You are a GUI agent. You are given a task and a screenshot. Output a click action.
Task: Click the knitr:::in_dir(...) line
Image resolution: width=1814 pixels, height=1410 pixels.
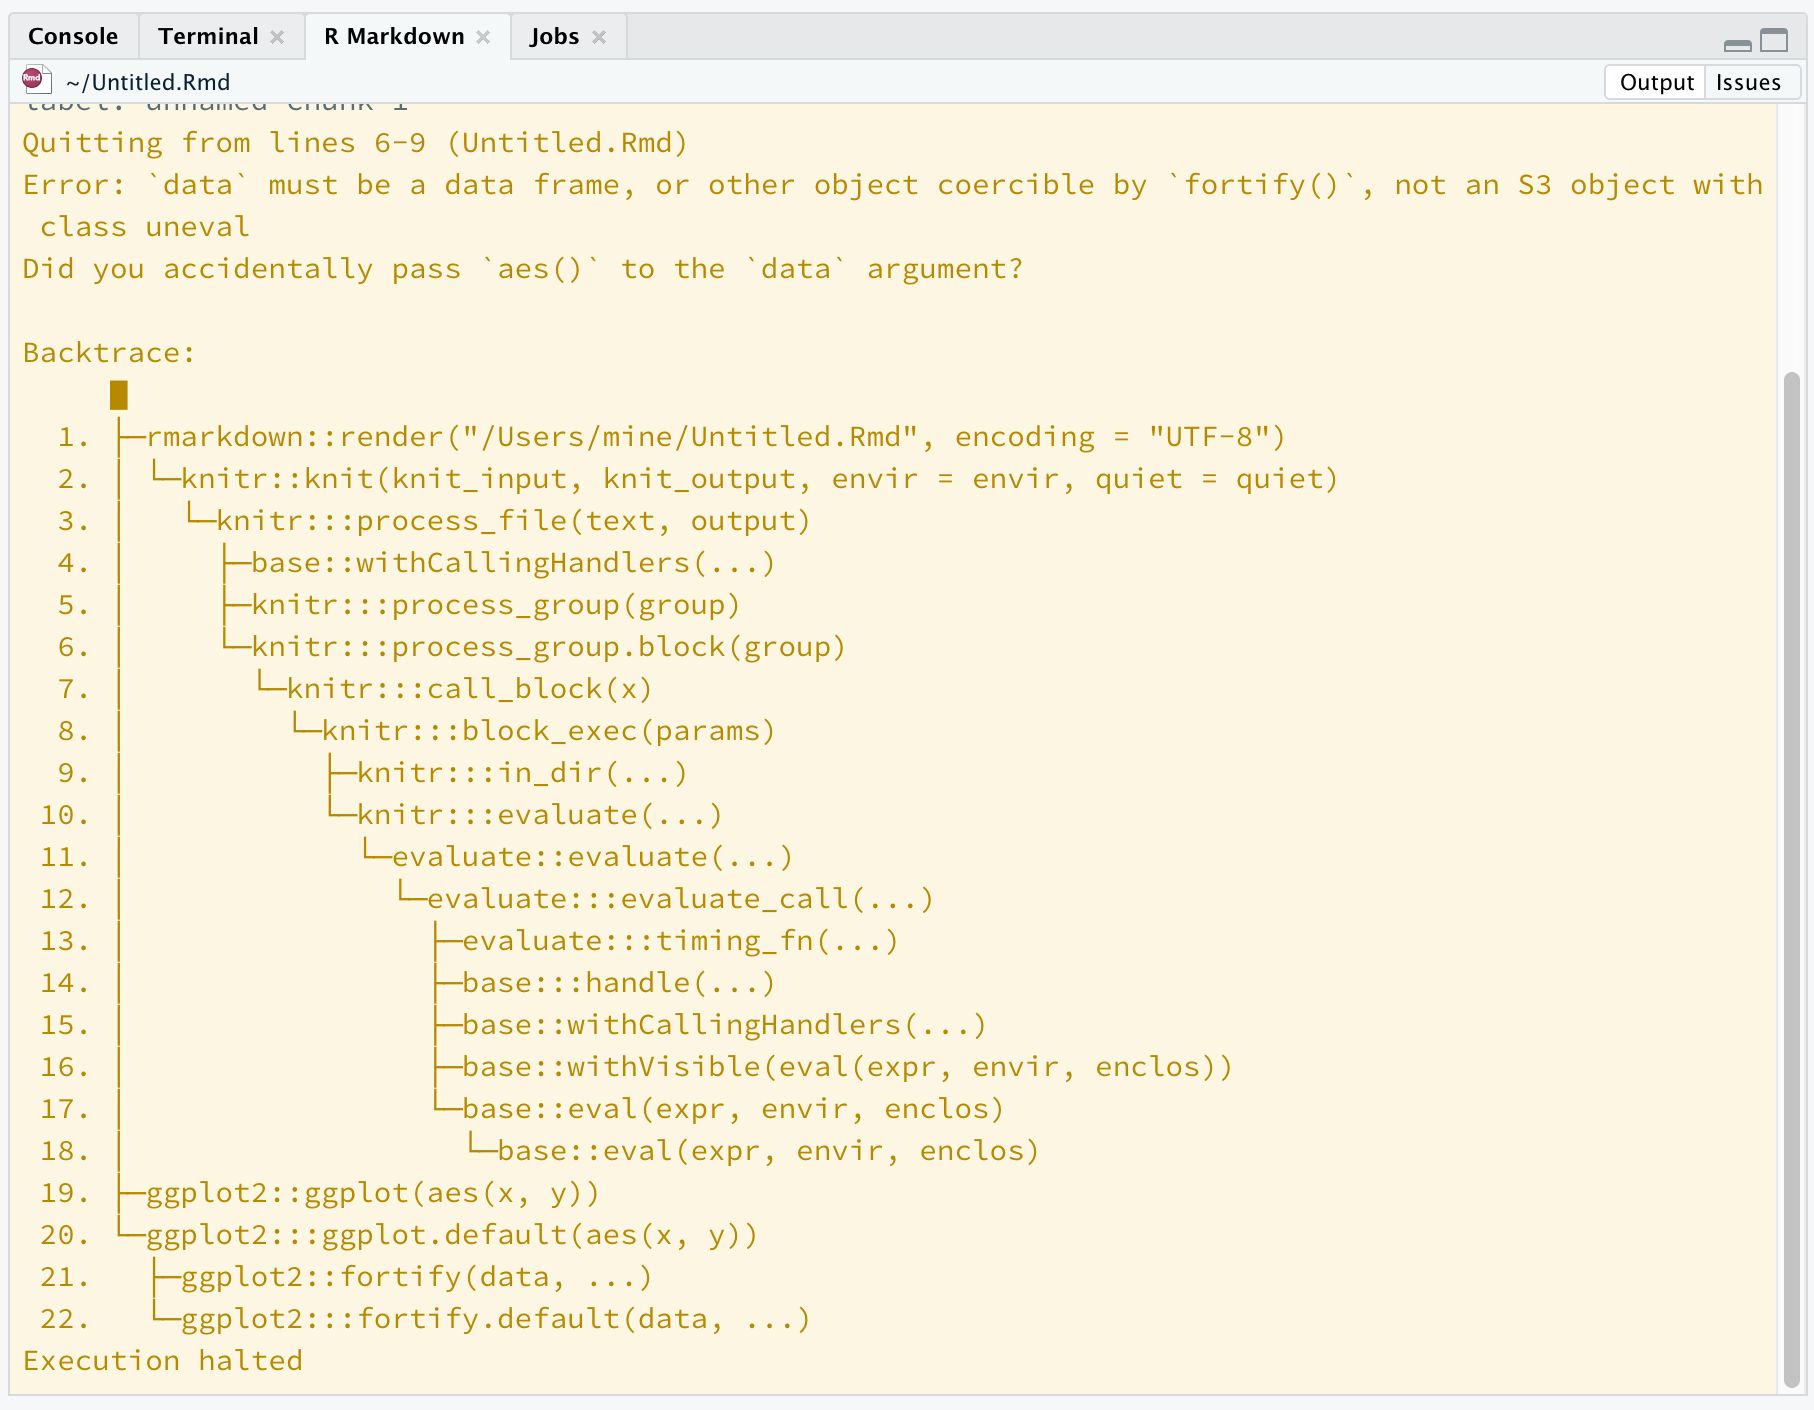point(522,773)
